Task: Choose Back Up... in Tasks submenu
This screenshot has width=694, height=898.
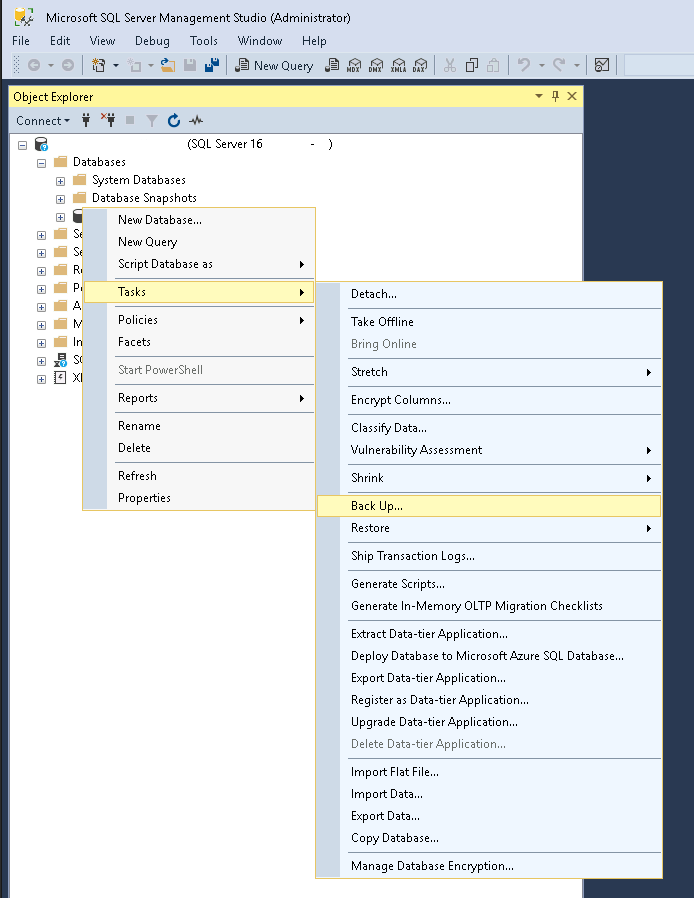Action: (x=489, y=506)
